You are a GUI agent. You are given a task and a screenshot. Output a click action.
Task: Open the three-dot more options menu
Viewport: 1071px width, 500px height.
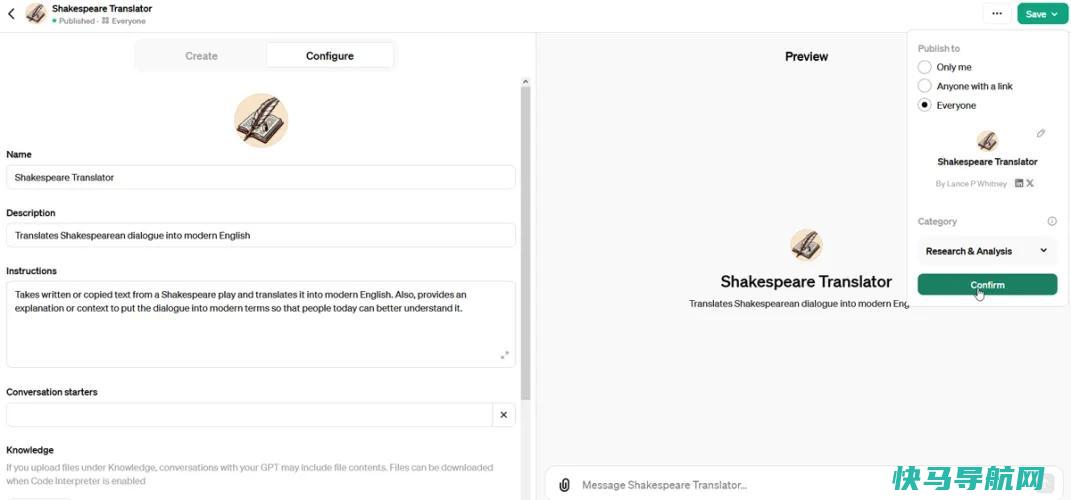point(997,14)
